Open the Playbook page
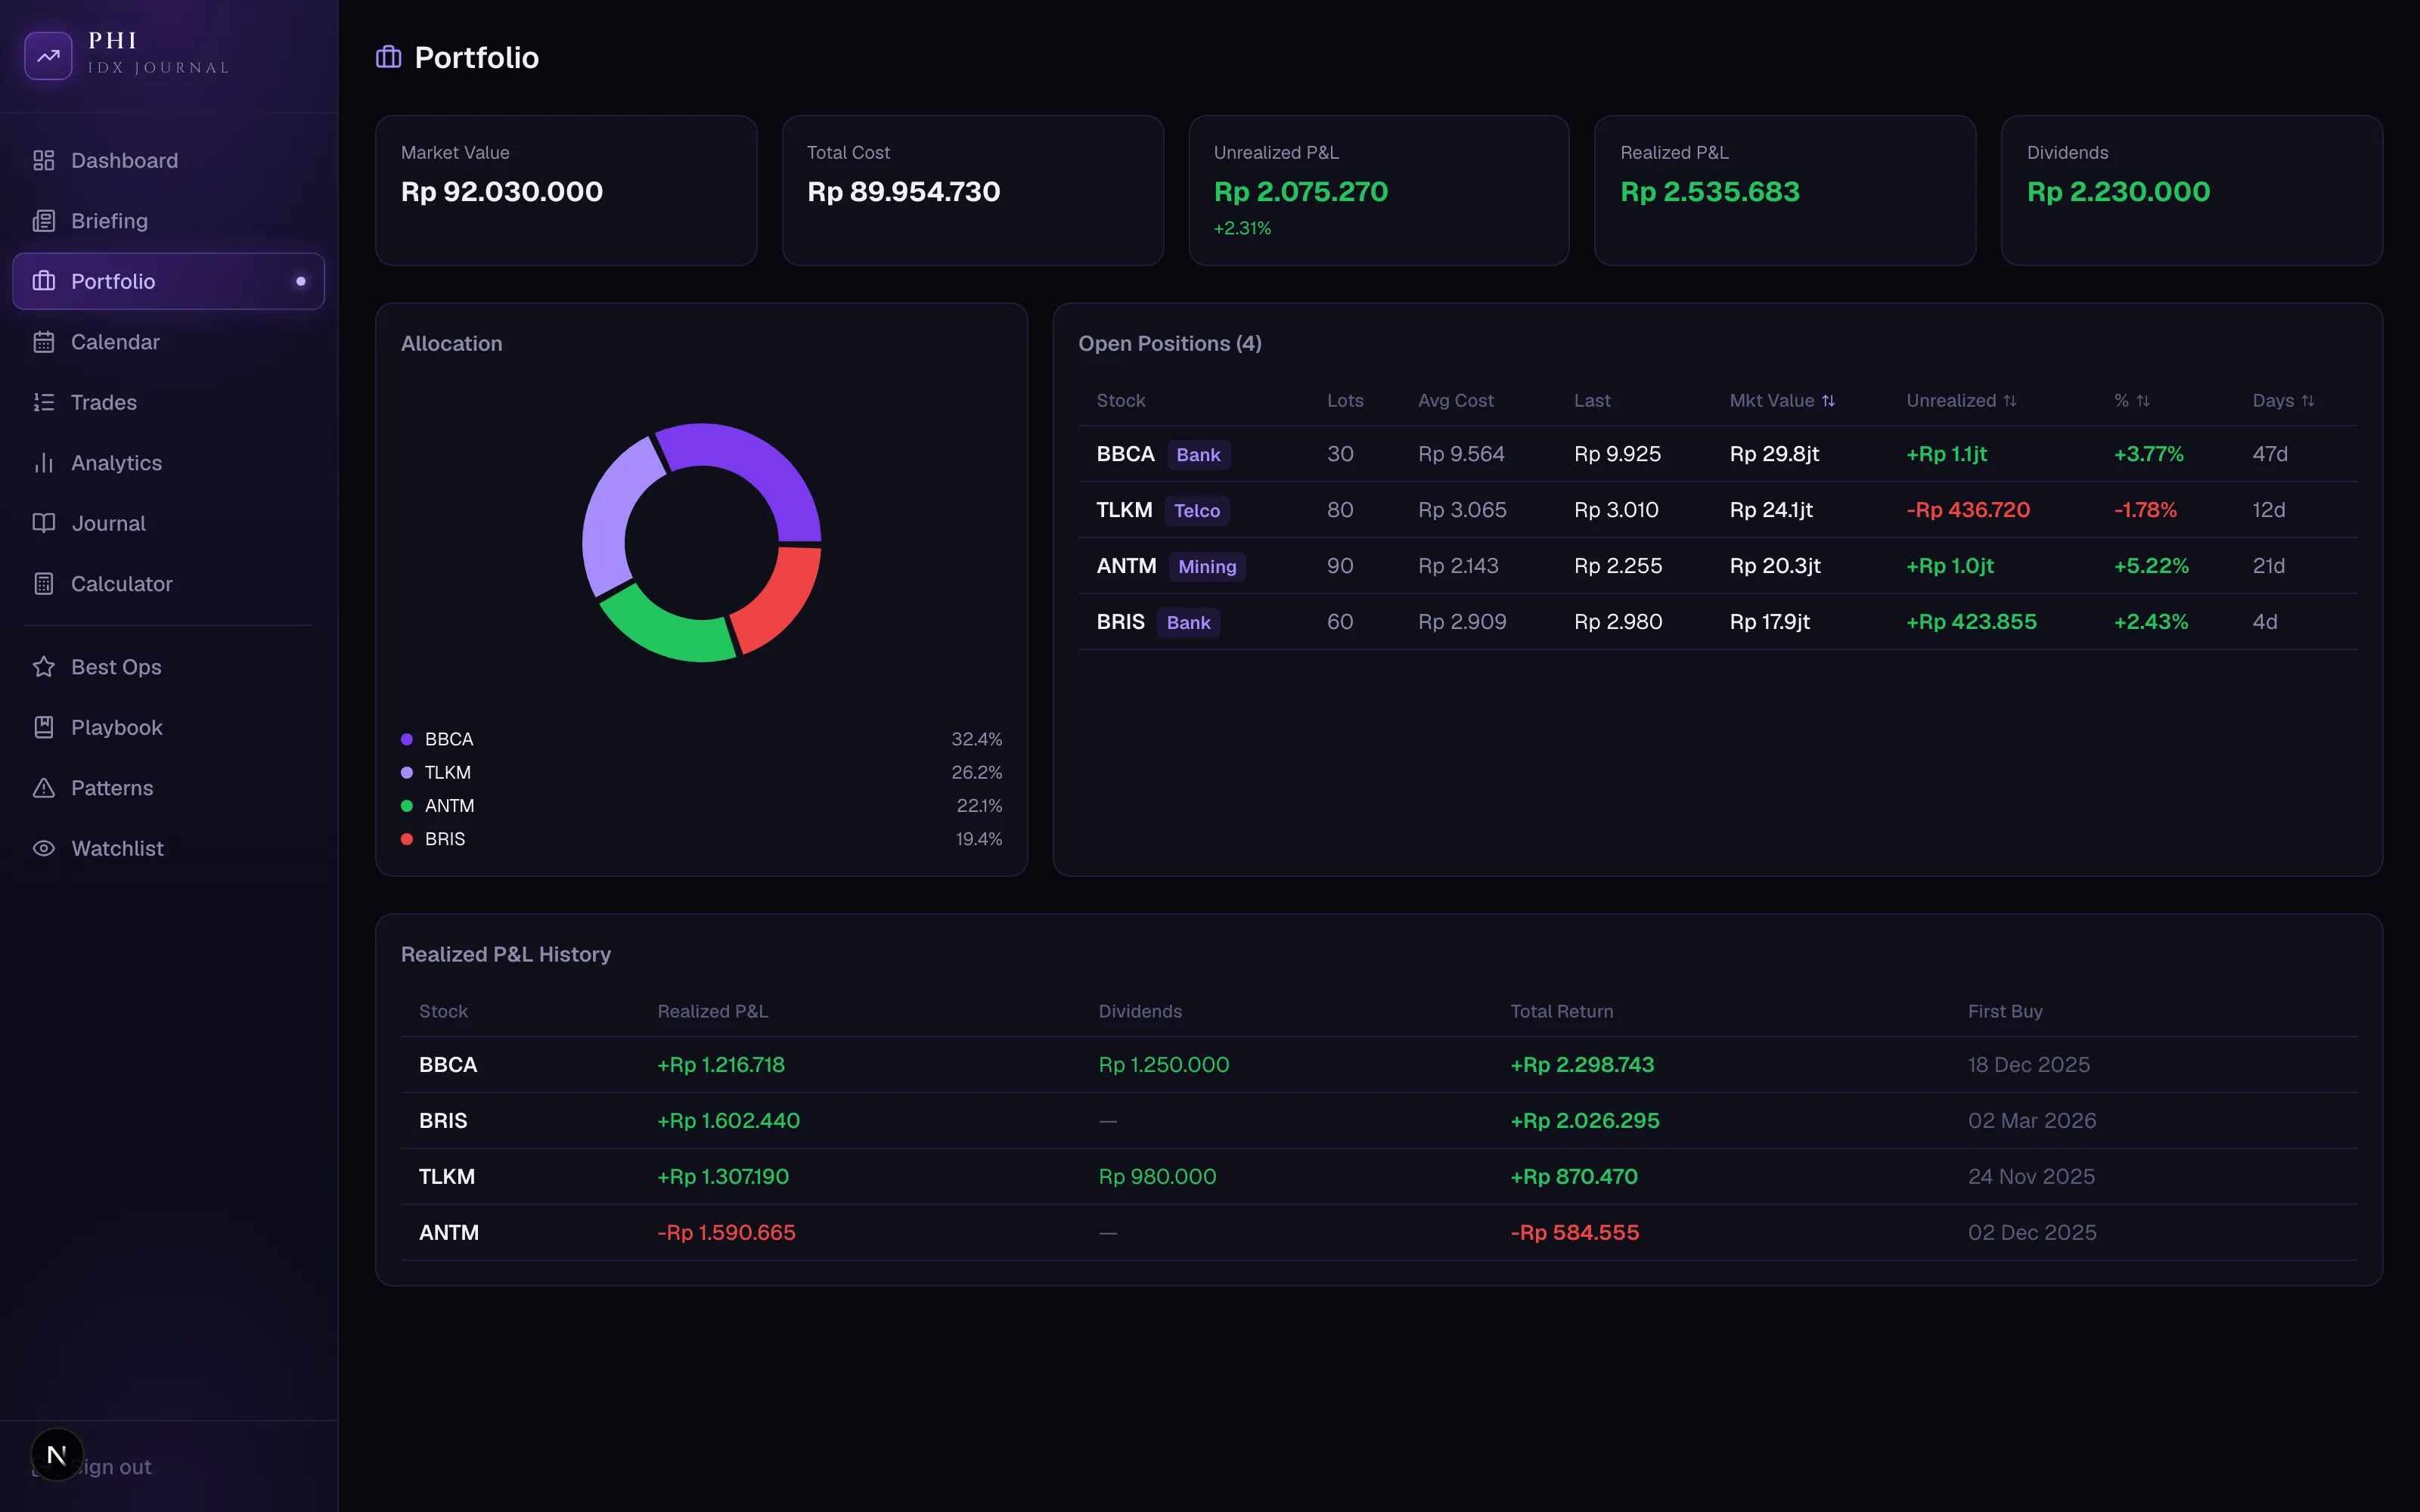 (168, 727)
